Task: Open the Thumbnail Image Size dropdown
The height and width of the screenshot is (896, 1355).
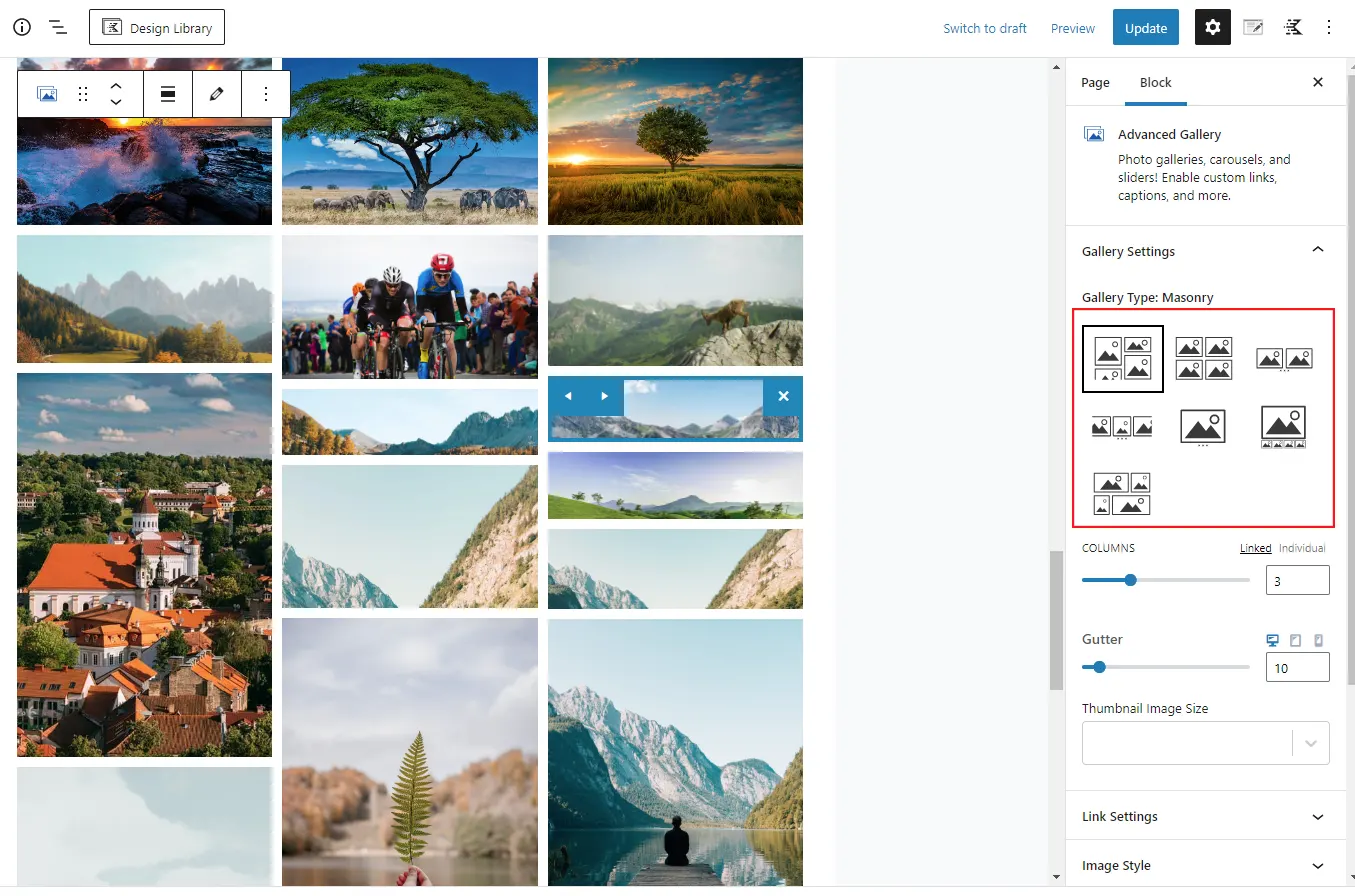Action: click(1310, 743)
